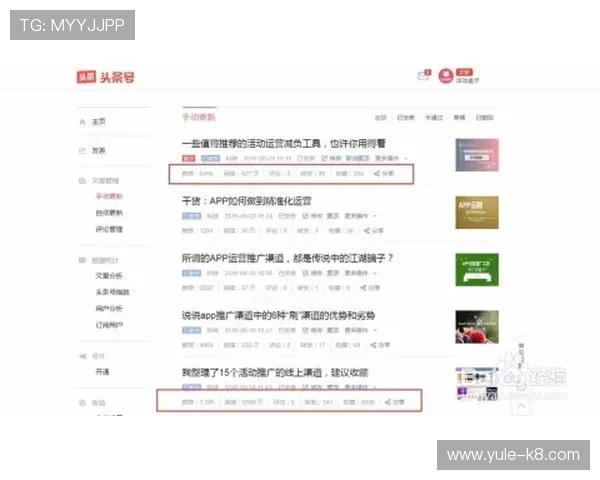The height and width of the screenshot is (480, 600).
Task: Open article 所谓的APP运营推广渠道
Action: click(x=287, y=258)
